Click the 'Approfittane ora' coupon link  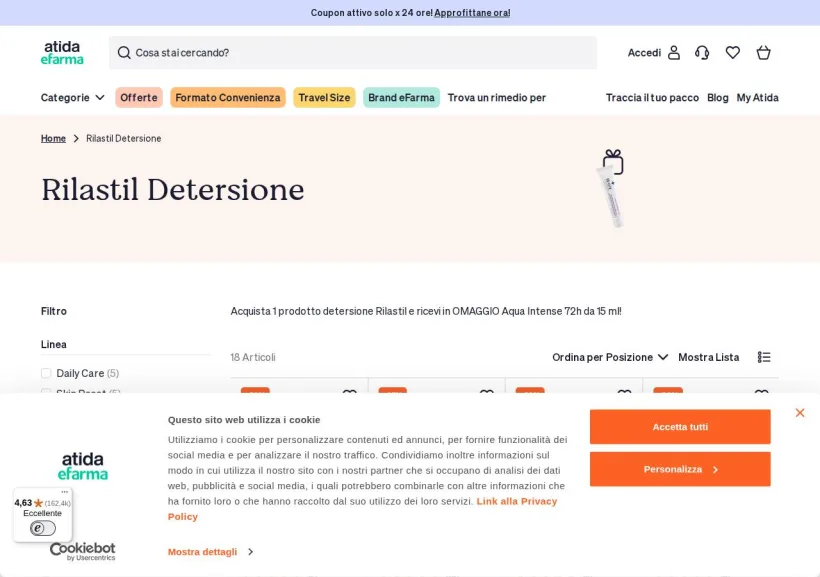pos(472,13)
